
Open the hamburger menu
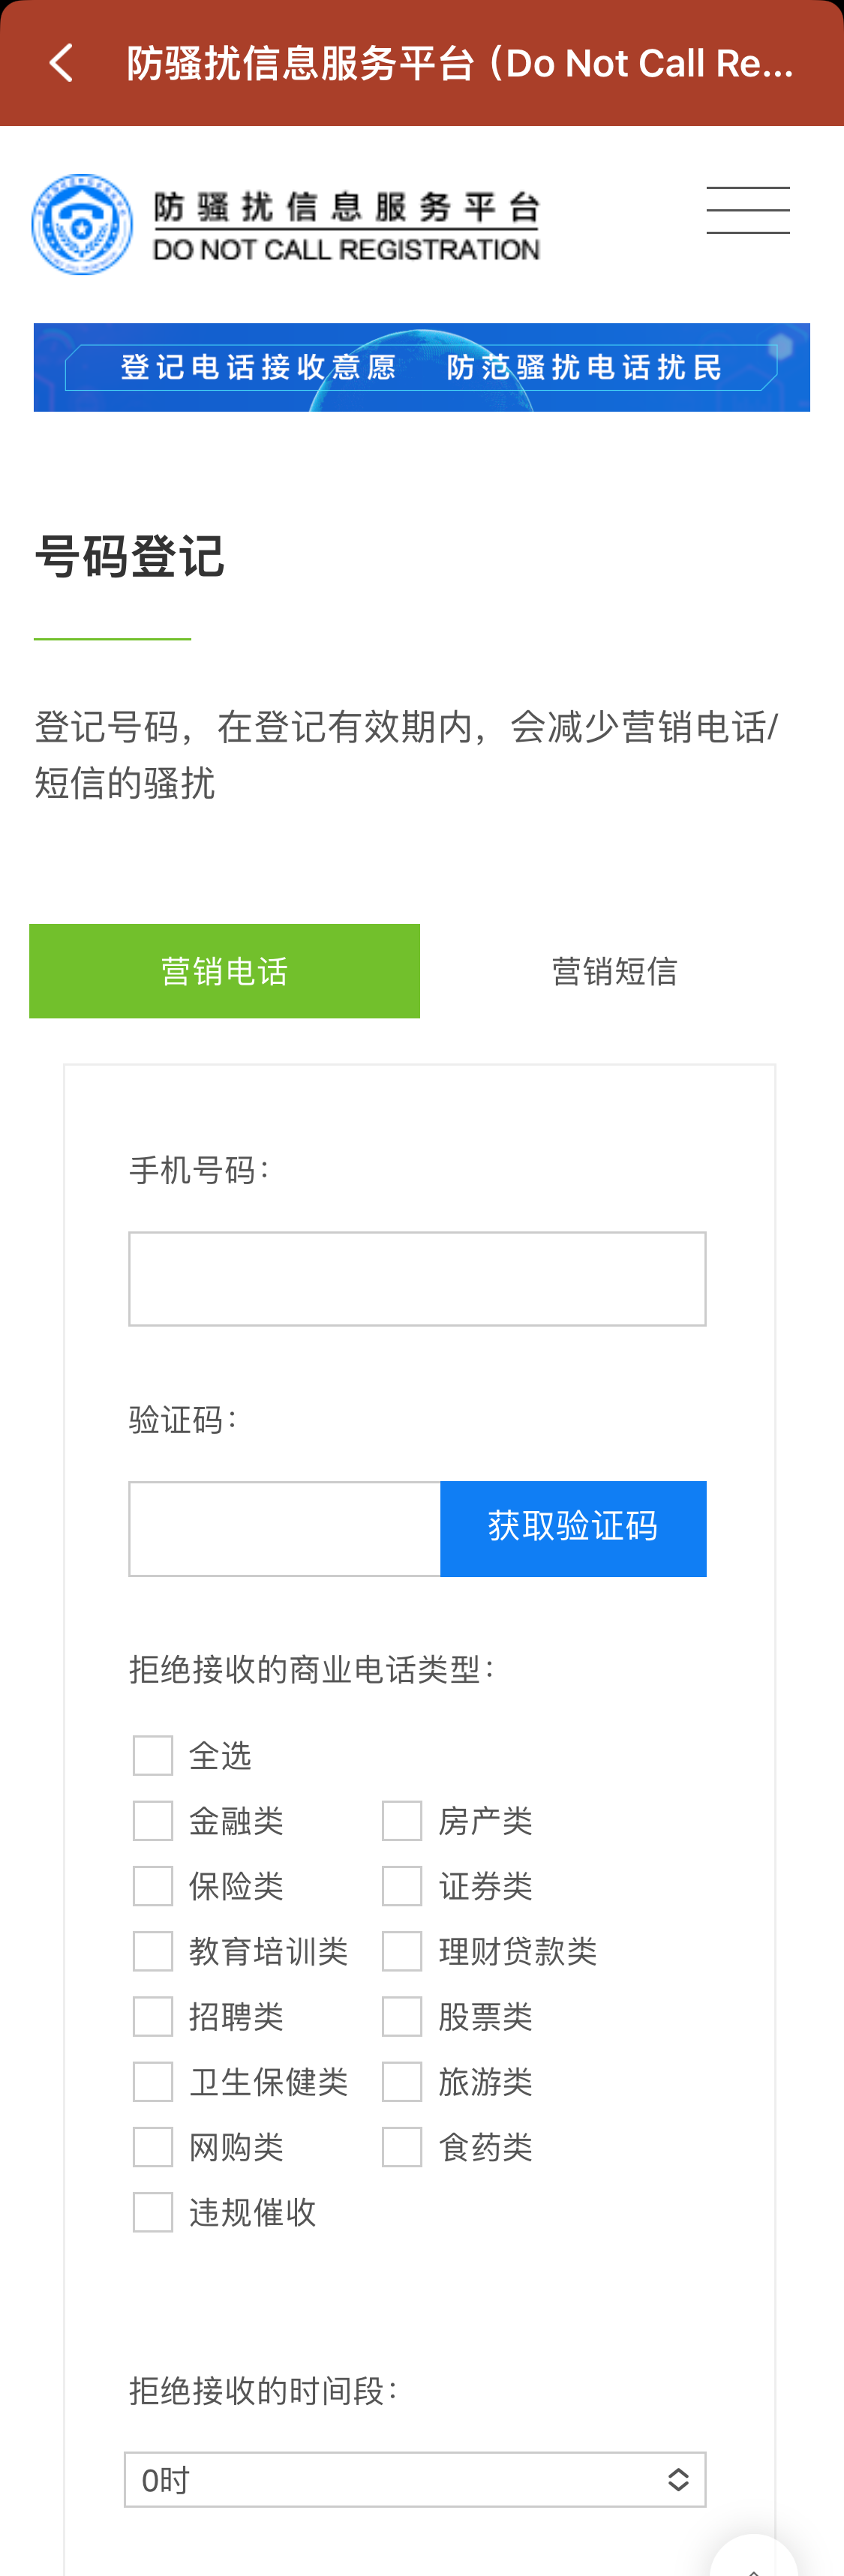(748, 210)
